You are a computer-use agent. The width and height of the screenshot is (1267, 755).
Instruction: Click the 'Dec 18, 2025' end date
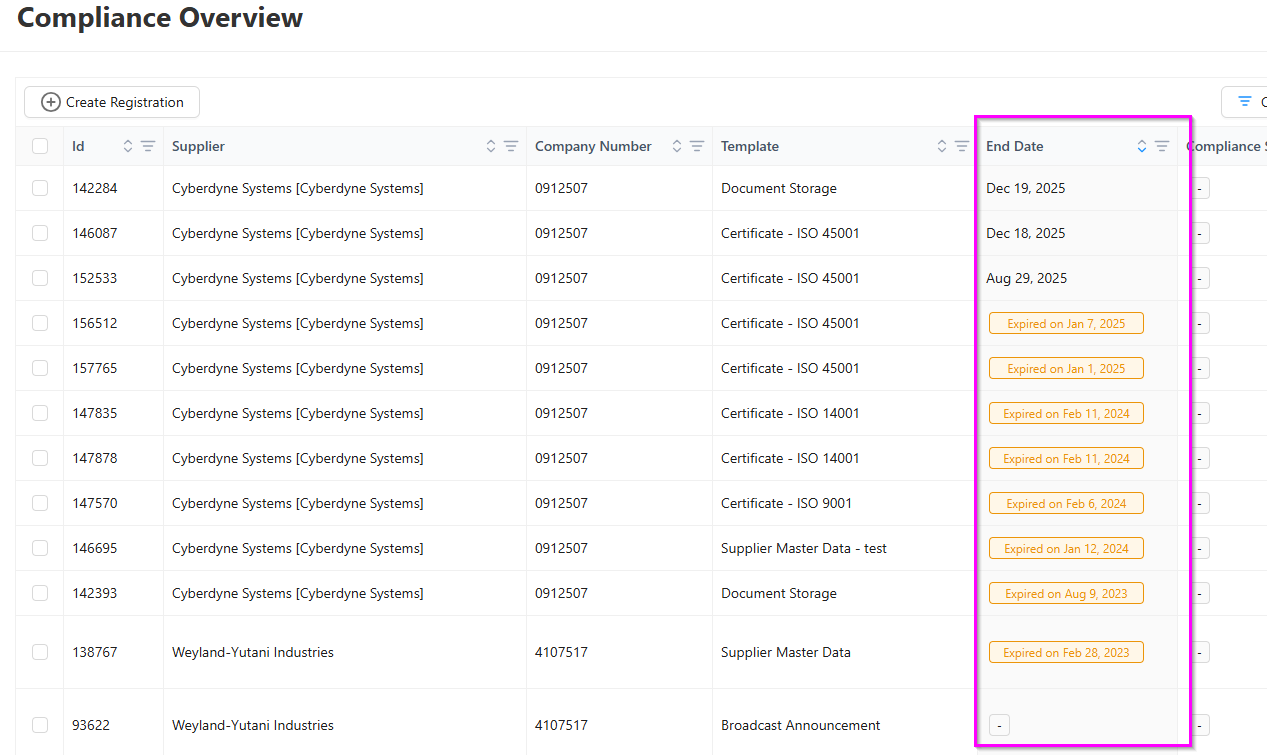[1026, 233]
